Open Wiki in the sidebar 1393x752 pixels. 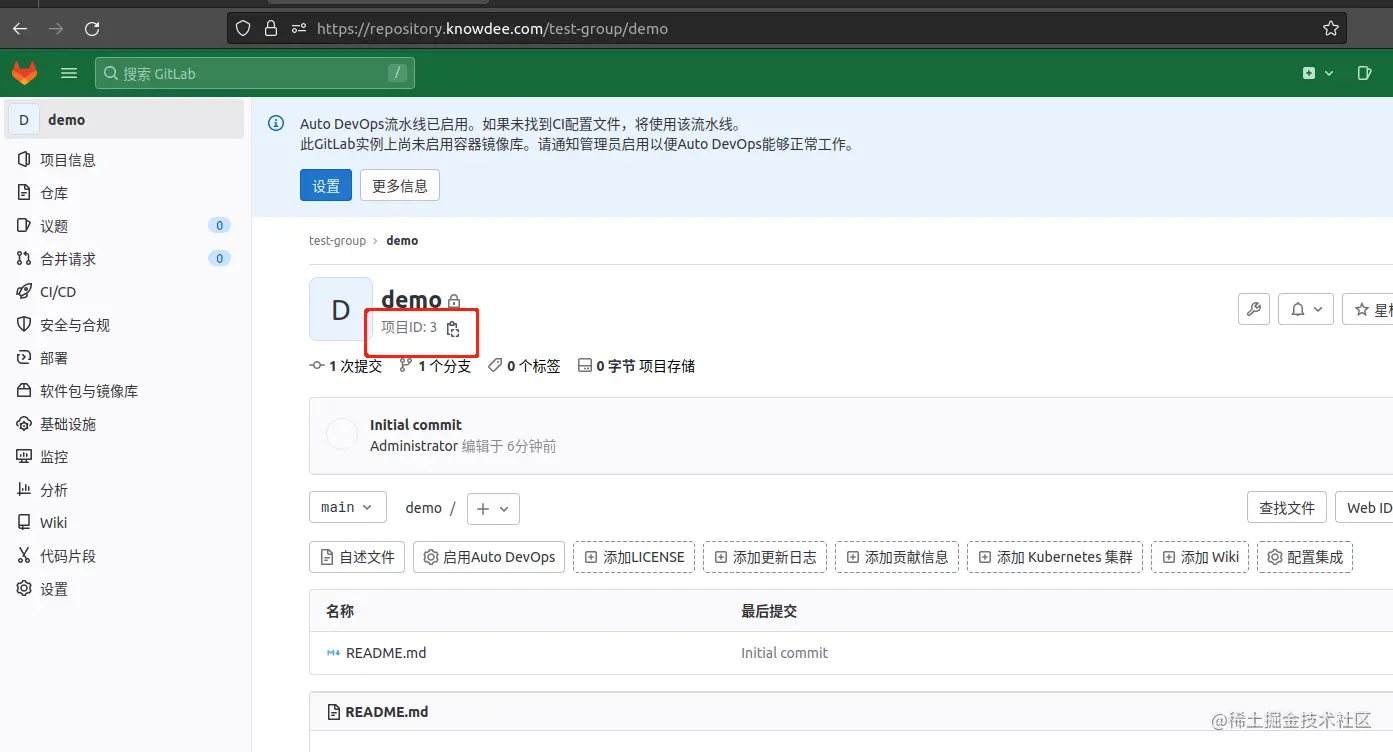tap(125, 523)
